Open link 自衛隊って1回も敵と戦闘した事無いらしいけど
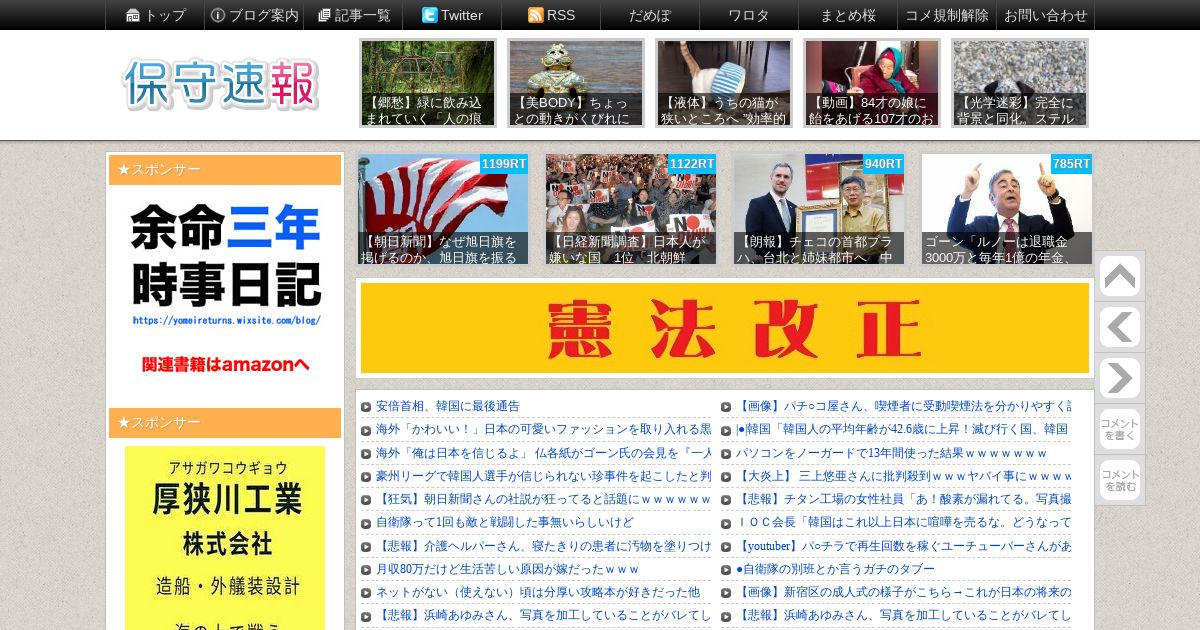The image size is (1200, 630). pyautogui.click(x=505, y=522)
